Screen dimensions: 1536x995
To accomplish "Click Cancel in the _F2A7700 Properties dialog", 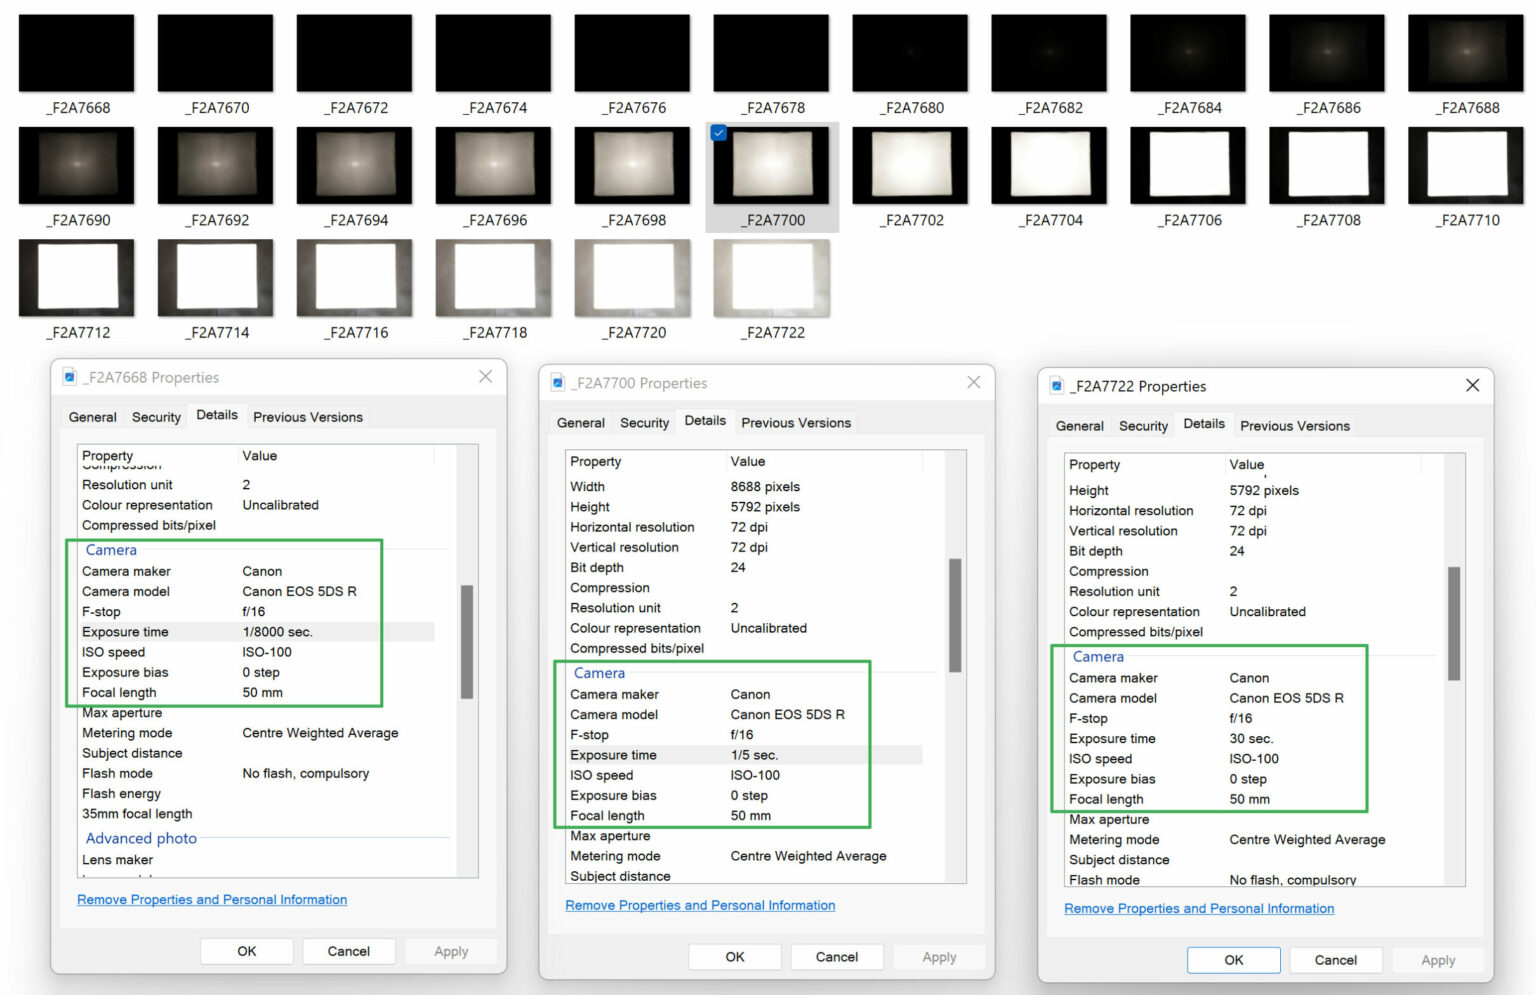I will [x=837, y=957].
